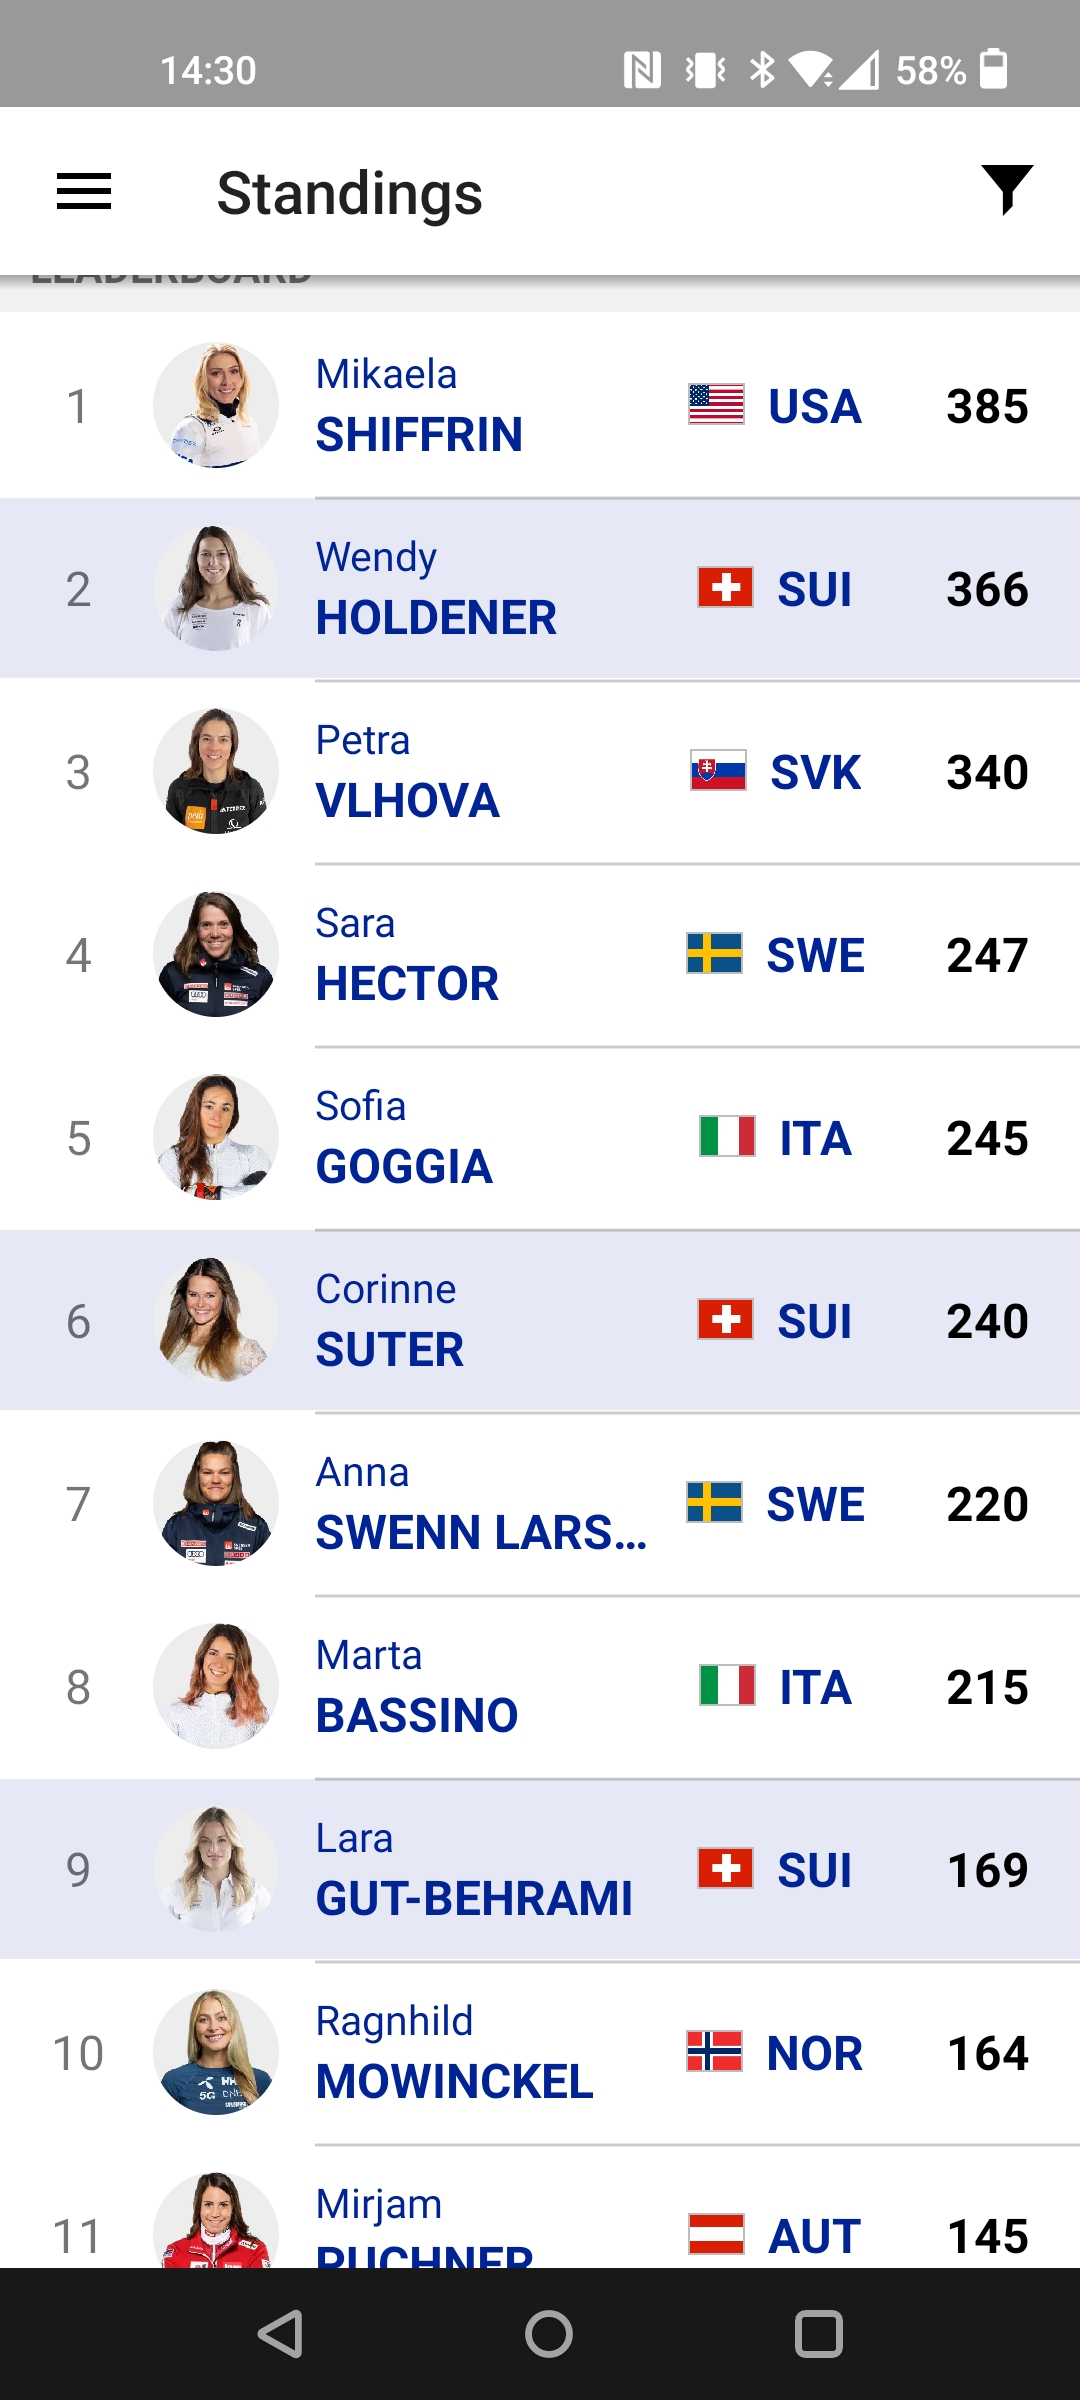
Task: Open Mikaela Shiffrin's profile photo
Action: [216, 405]
